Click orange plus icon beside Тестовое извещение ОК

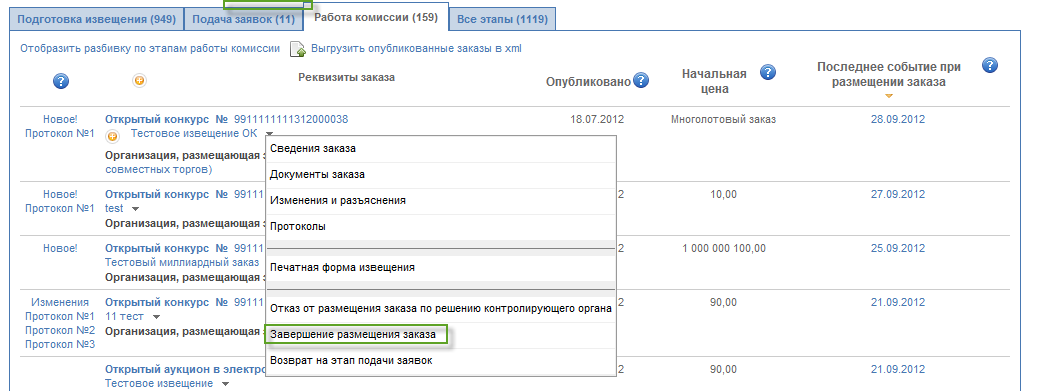112,136
